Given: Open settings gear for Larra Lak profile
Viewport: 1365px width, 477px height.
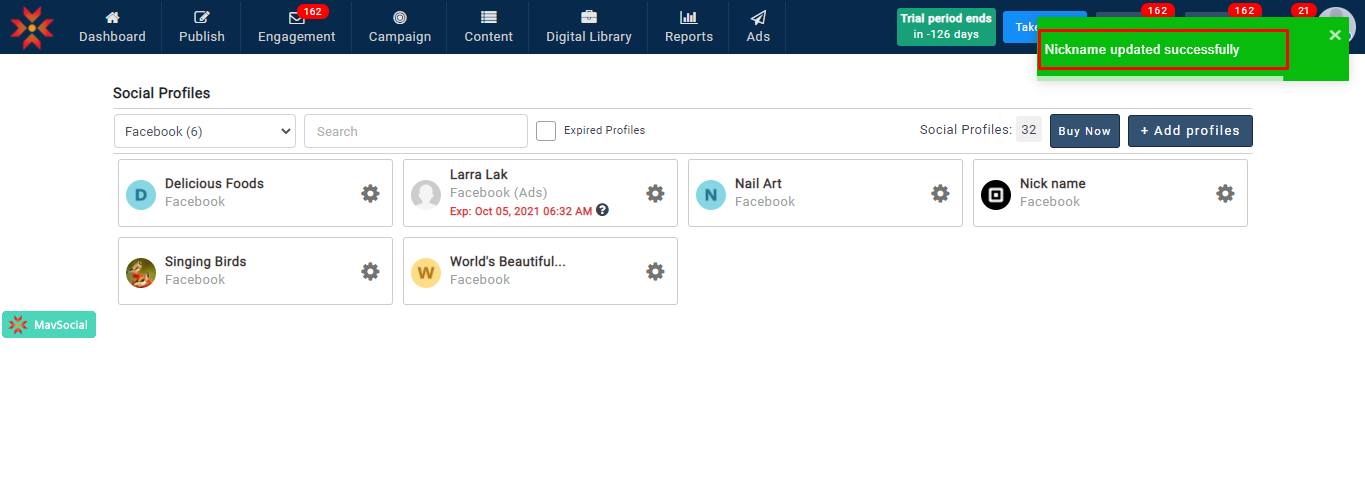Looking at the screenshot, I should 655,193.
